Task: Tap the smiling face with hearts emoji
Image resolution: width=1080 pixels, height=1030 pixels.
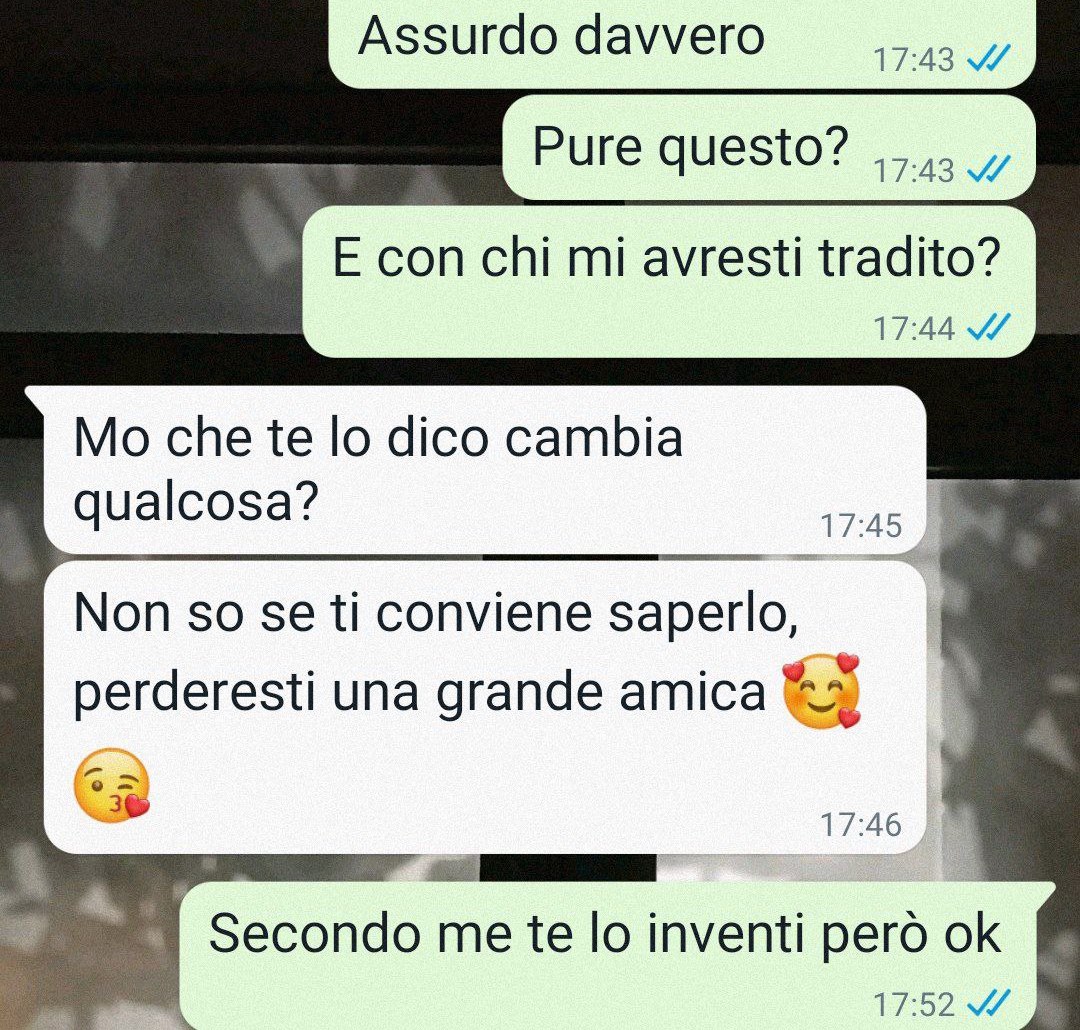Action: click(x=822, y=691)
